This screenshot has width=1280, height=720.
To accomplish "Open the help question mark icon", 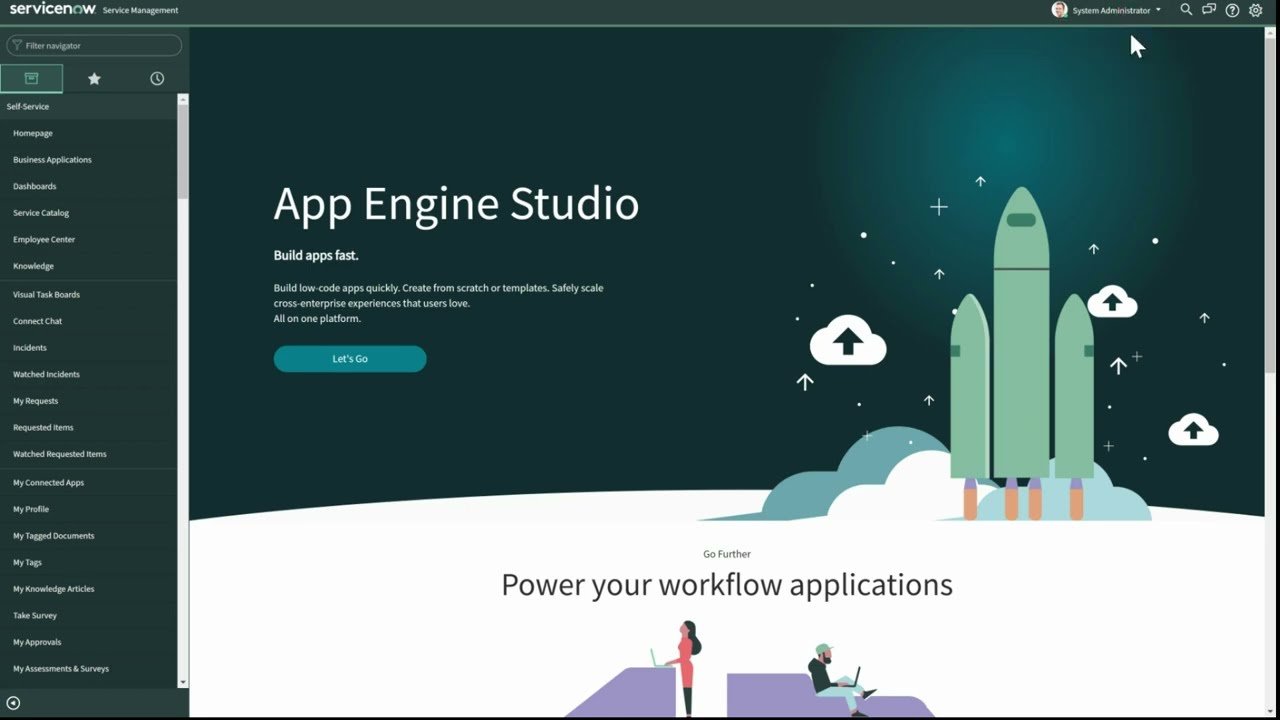I will tap(1232, 10).
